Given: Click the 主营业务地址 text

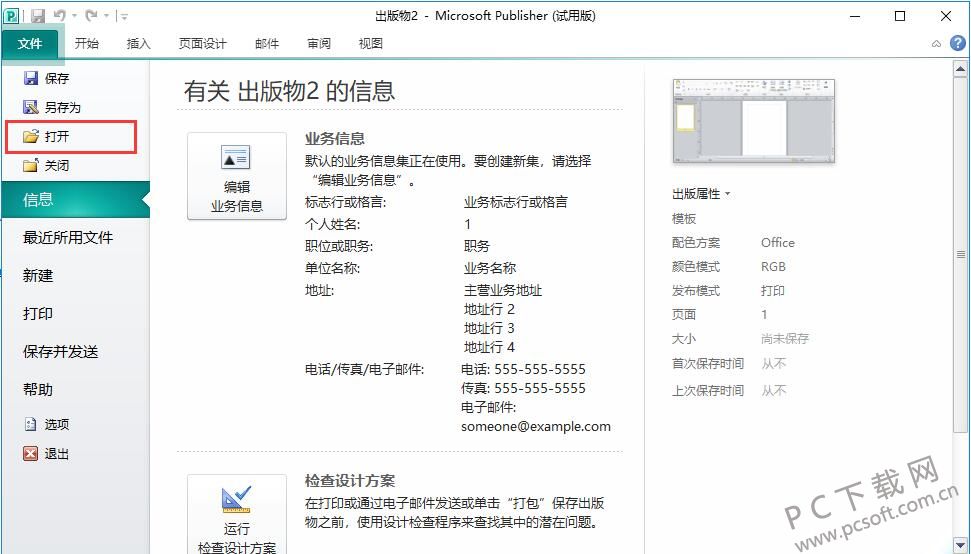Looking at the screenshot, I should tap(503, 290).
